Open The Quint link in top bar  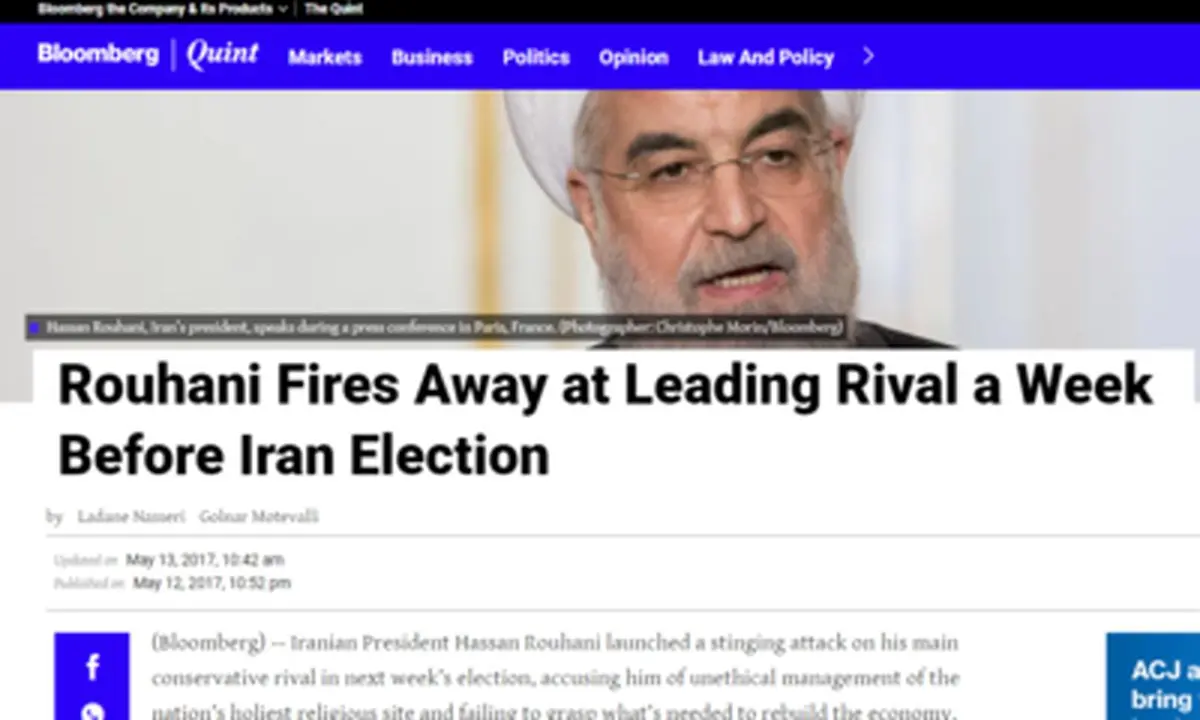click(334, 9)
